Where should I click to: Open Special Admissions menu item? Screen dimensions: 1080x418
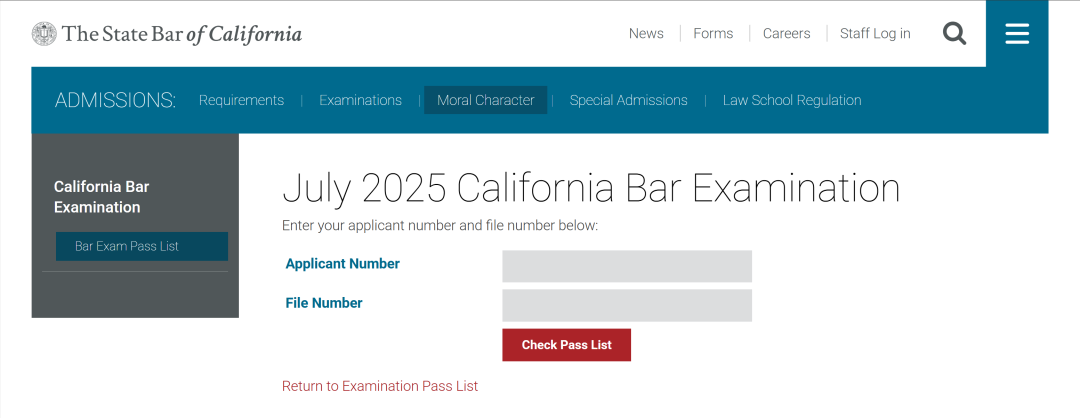[628, 100]
